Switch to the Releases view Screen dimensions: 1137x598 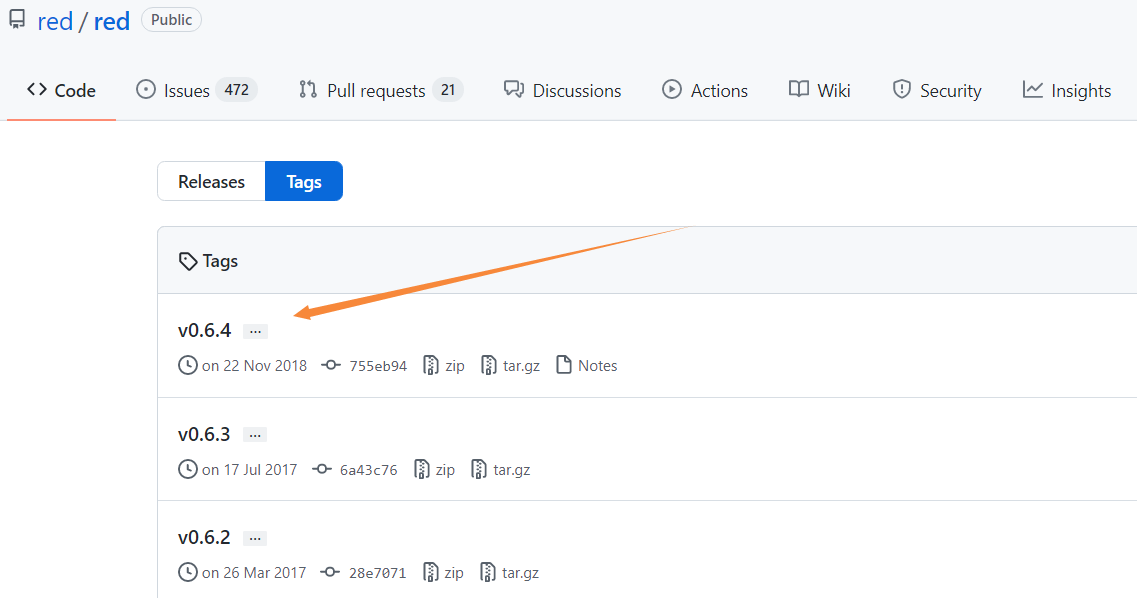[211, 182]
